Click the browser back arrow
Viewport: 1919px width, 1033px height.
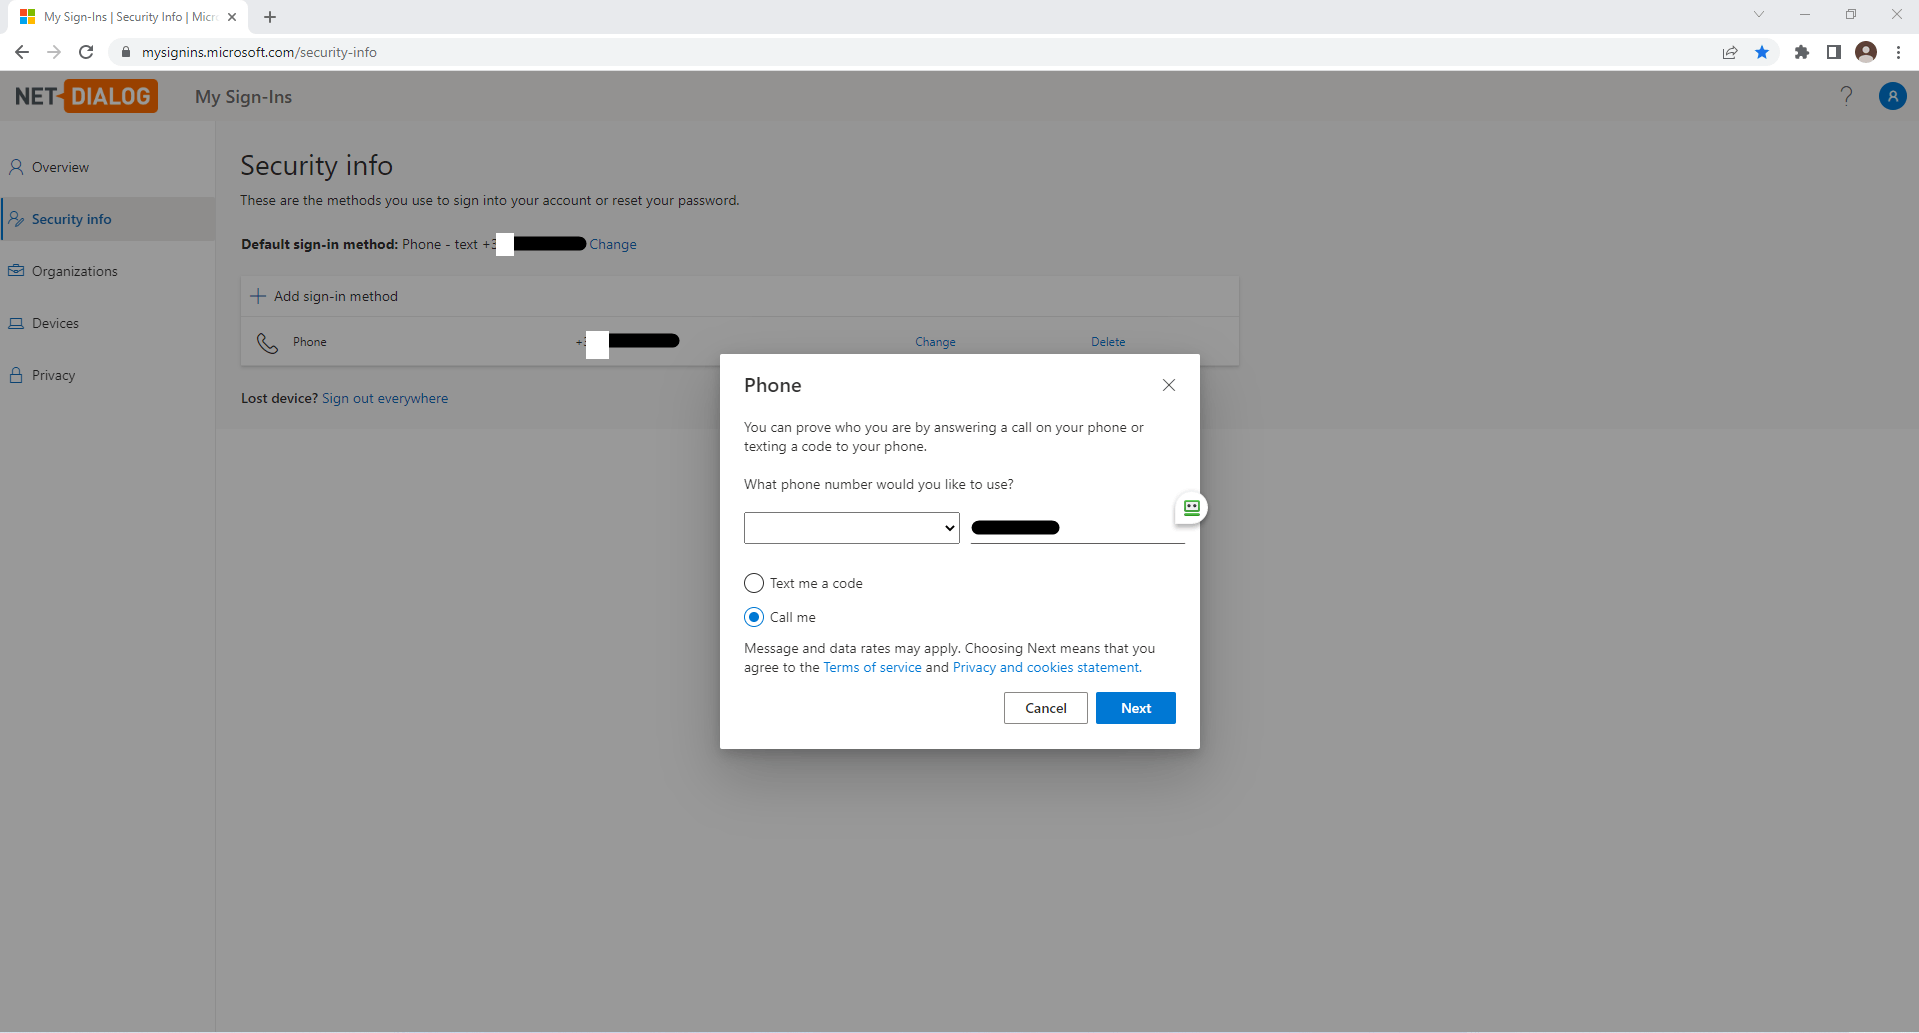tap(22, 52)
